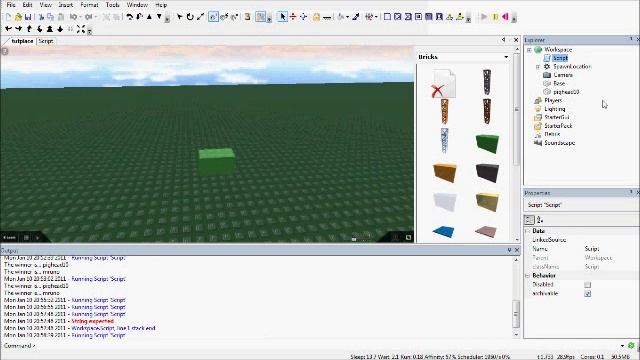The image size is (640, 360).
Task: Click the rotate circular arrow tool
Action: [190, 17]
